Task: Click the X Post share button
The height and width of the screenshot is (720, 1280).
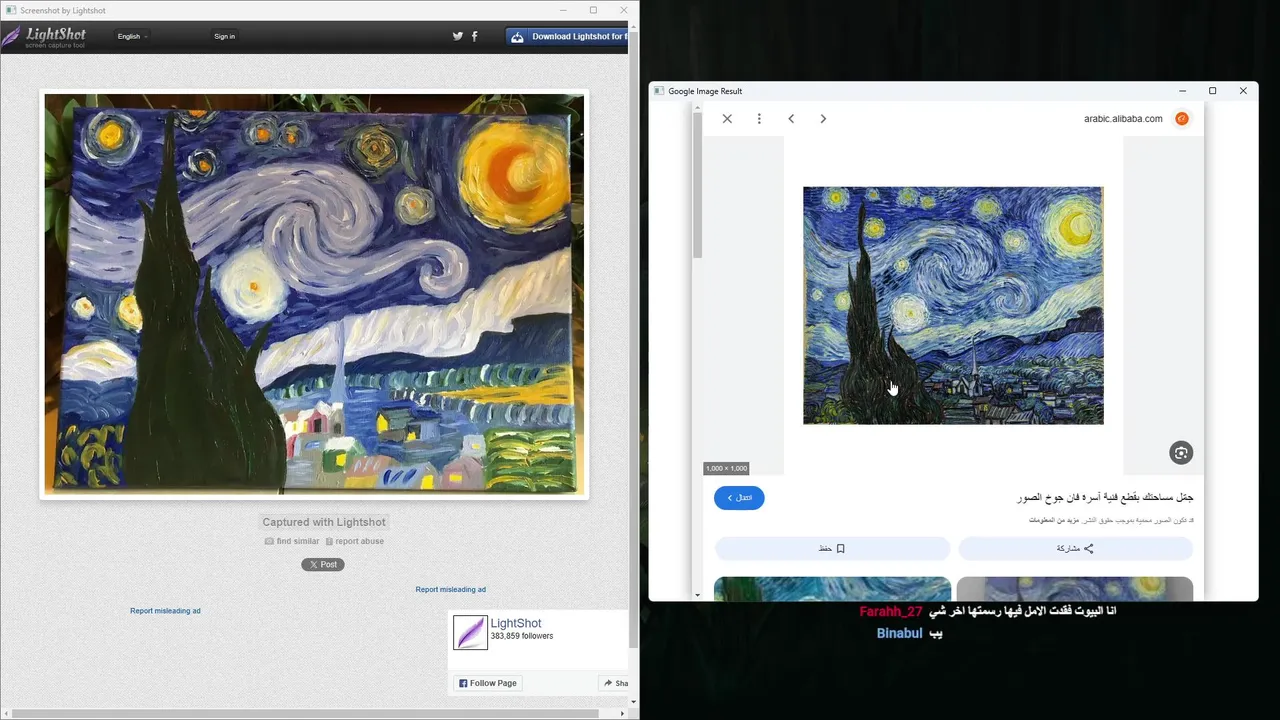Action: tap(323, 564)
